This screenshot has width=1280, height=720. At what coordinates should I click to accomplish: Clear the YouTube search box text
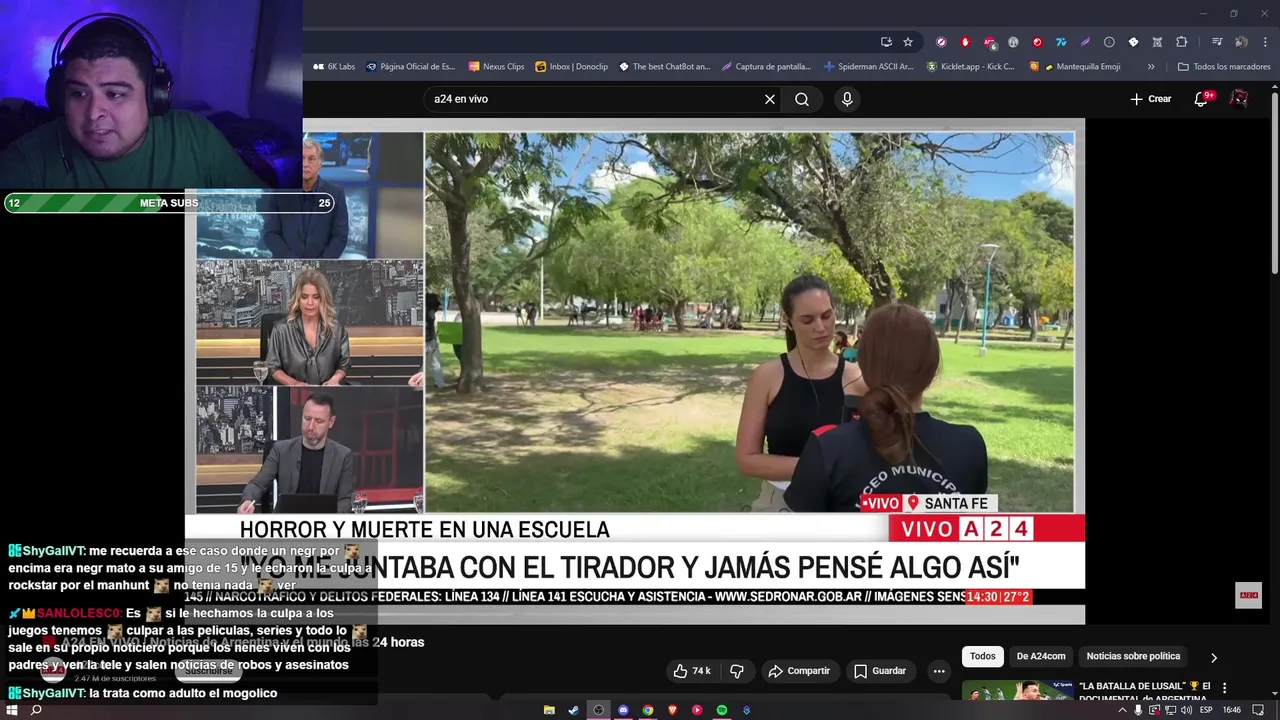[x=770, y=99]
